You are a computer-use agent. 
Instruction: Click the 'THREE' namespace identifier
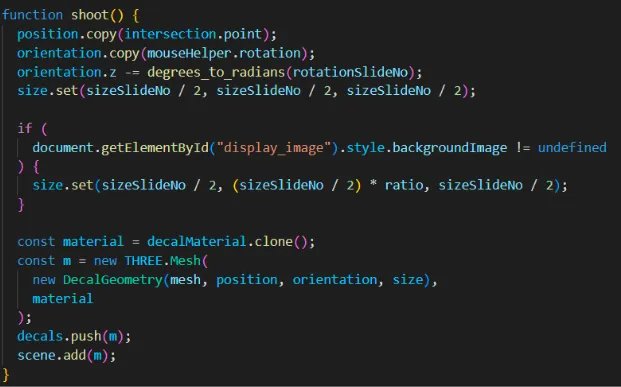pos(143,261)
